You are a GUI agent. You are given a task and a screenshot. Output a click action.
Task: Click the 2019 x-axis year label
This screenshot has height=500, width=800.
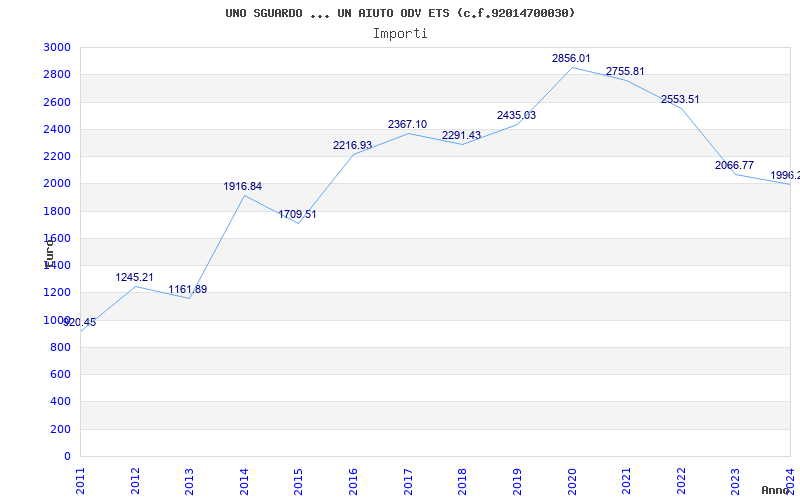tap(517, 481)
